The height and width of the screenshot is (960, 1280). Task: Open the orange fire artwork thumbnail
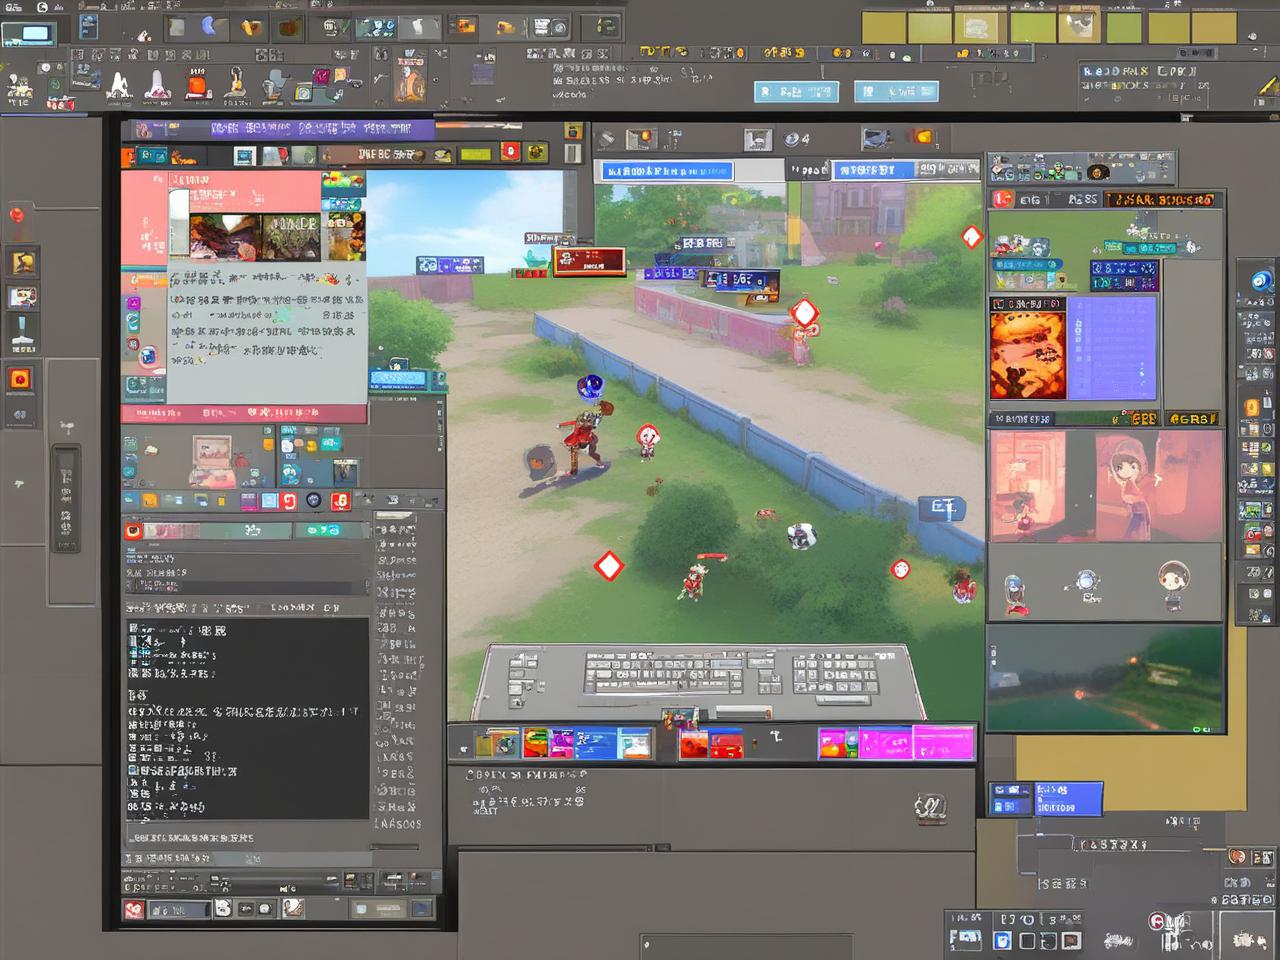[1028, 356]
